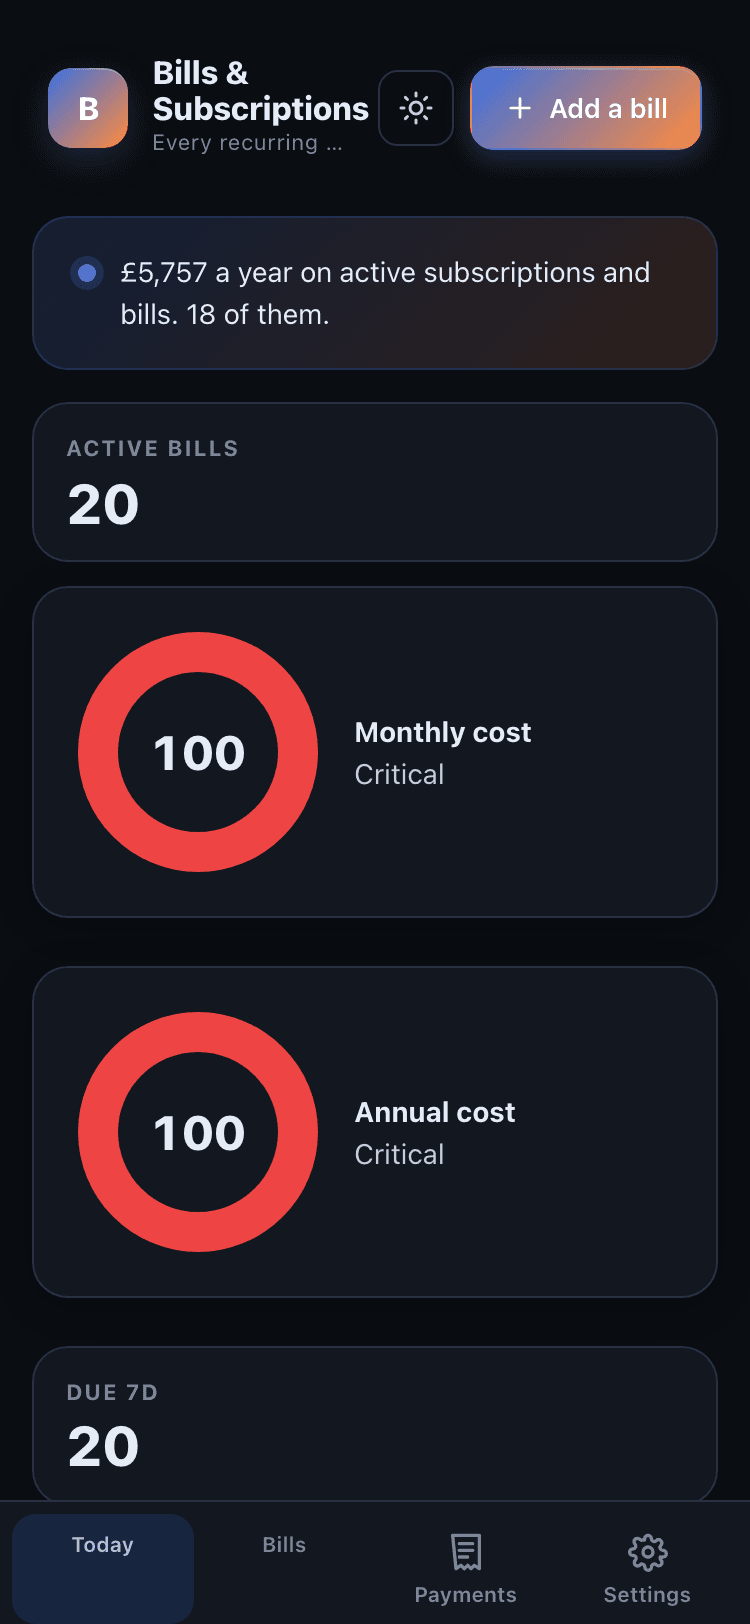
Task: Open the Due 7D card
Action: [375, 1424]
